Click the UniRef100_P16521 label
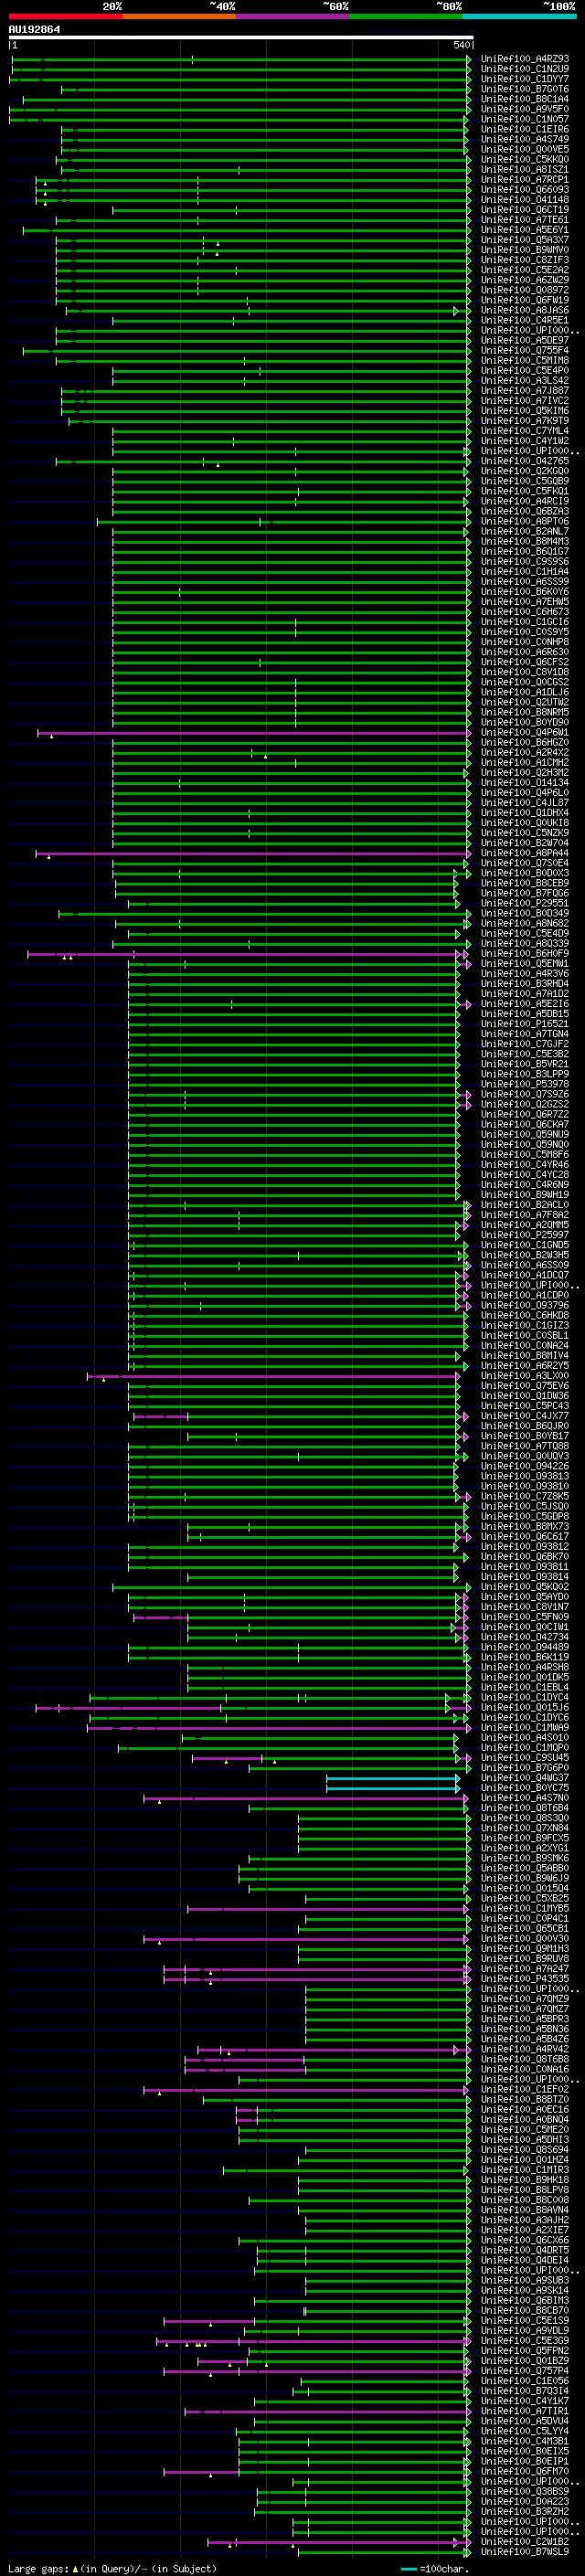Screen dimensions: 585x2576 tap(525, 1024)
